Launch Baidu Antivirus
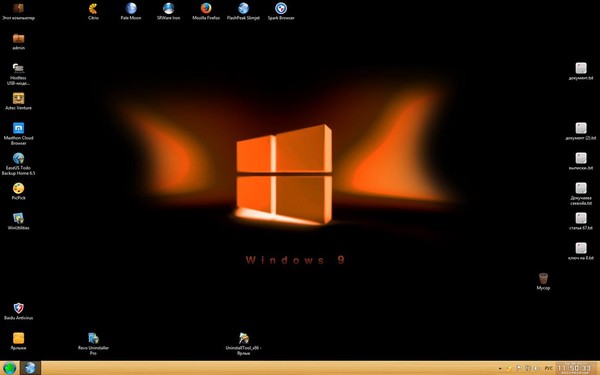Viewport: 600px width, 375px height. 18,311
